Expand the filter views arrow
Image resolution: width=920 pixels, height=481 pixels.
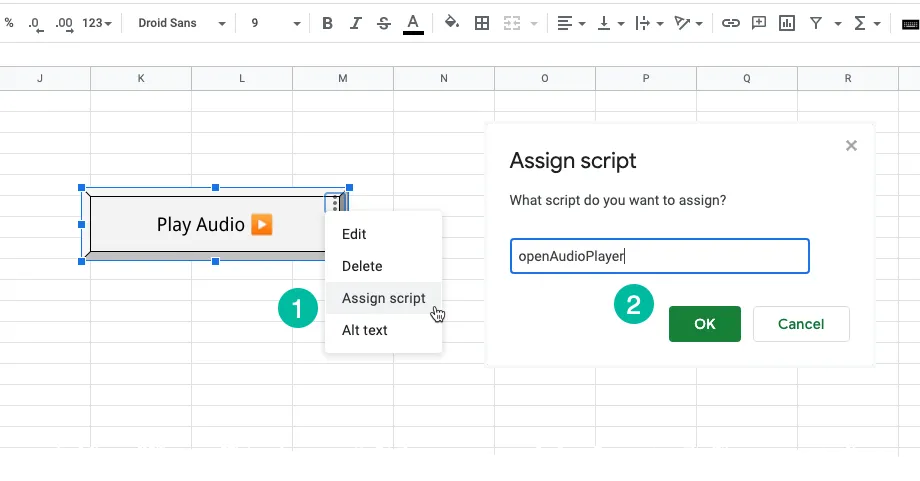(838, 23)
